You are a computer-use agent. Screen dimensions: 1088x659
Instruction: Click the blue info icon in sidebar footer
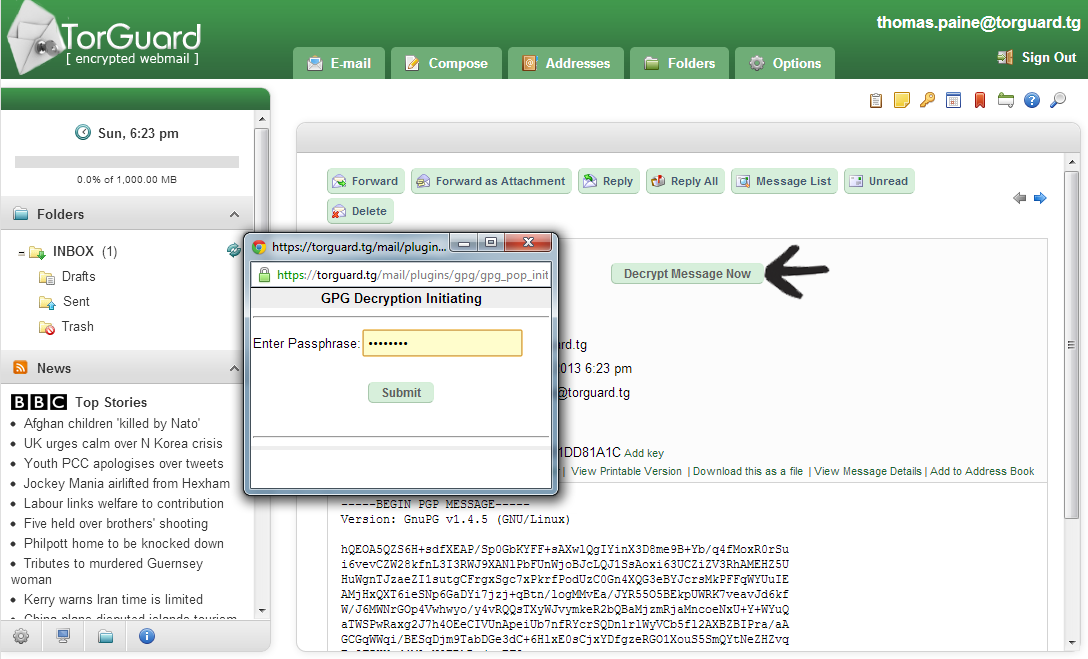point(146,636)
